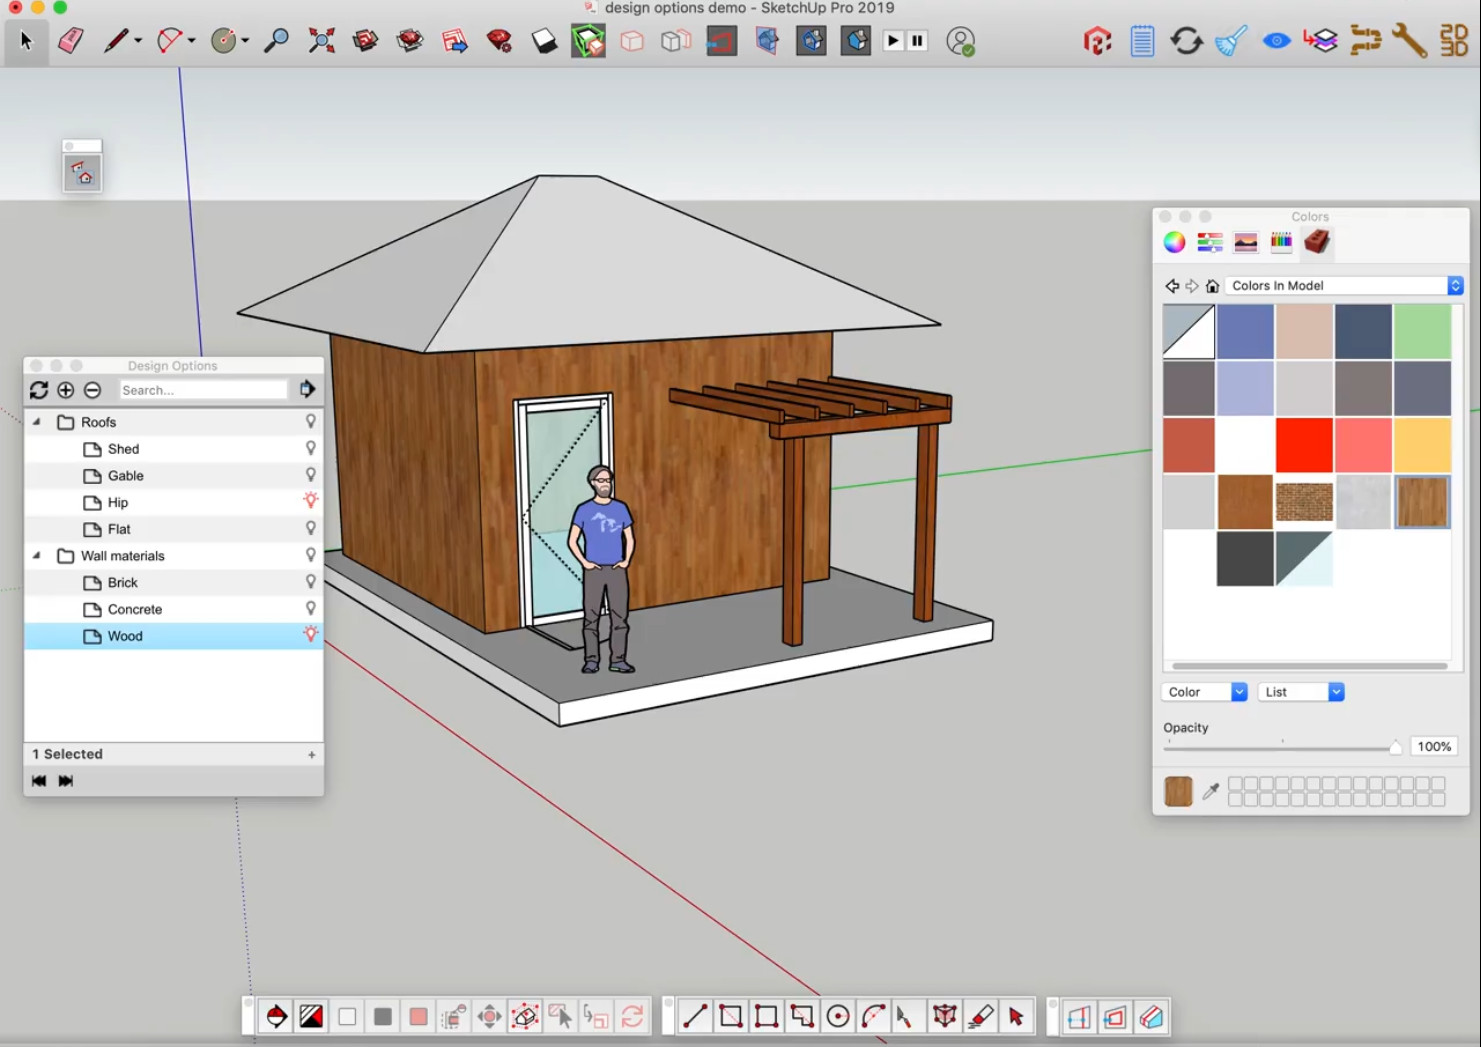The height and width of the screenshot is (1047, 1481).
Task: Click the red cube extension icon
Action: click(1097, 41)
